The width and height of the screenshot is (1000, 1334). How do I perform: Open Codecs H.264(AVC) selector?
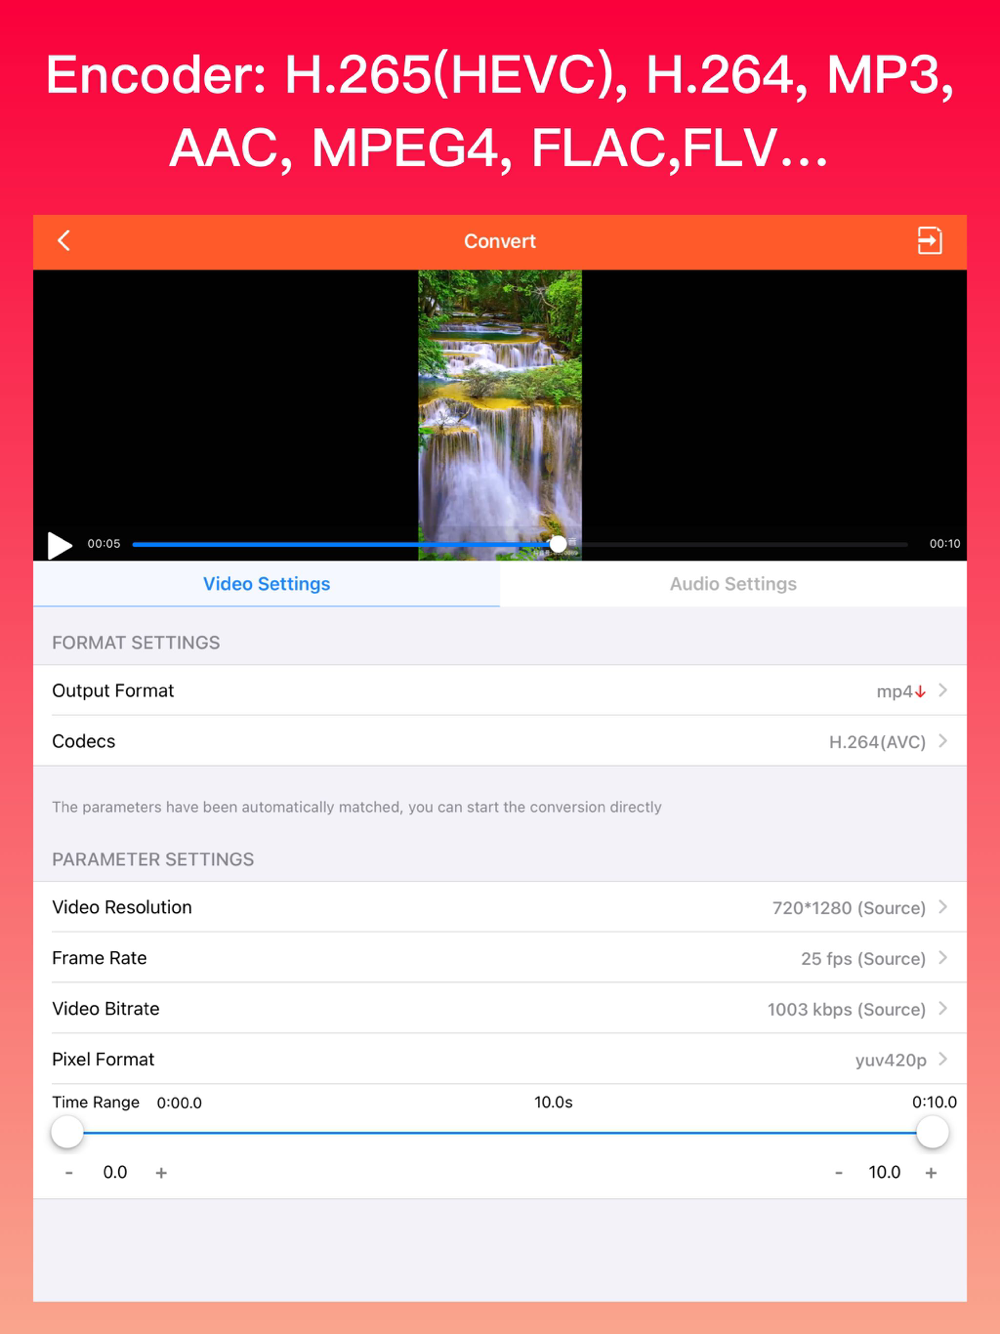pyautogui.click(x=500, y=742)
